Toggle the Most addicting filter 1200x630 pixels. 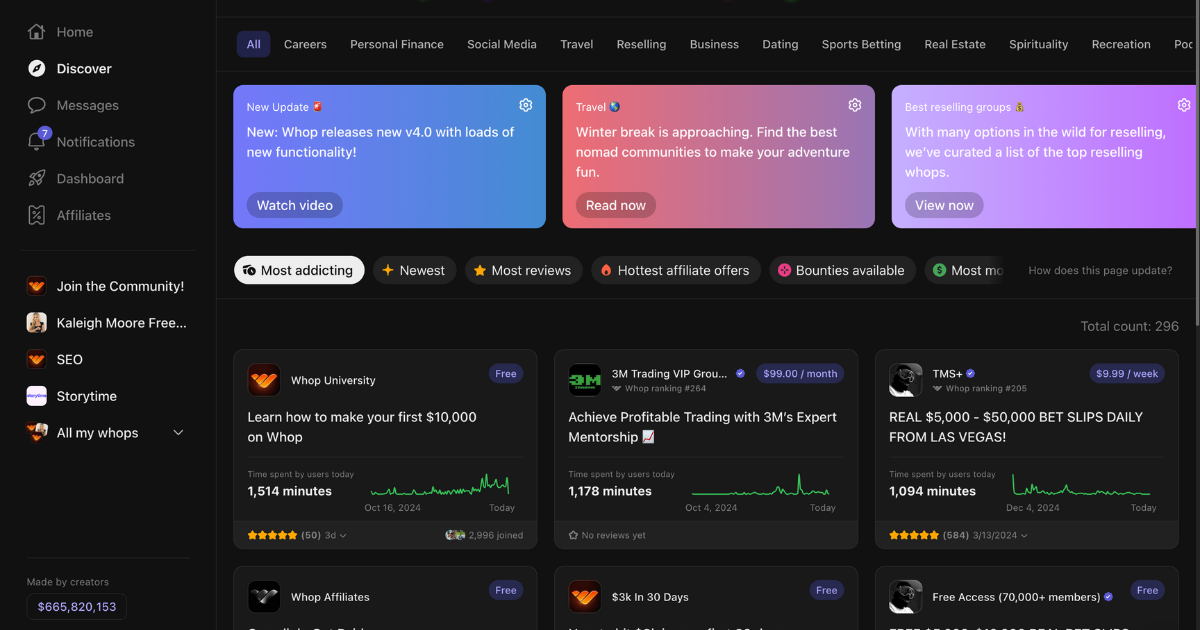[x=299, y=270]
